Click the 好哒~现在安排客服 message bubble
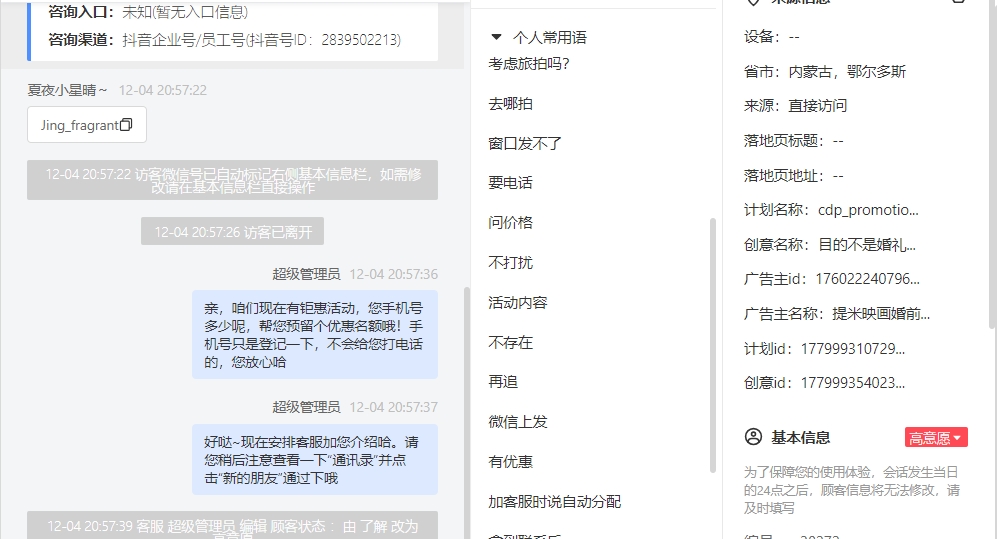 (x=315, y=460)
